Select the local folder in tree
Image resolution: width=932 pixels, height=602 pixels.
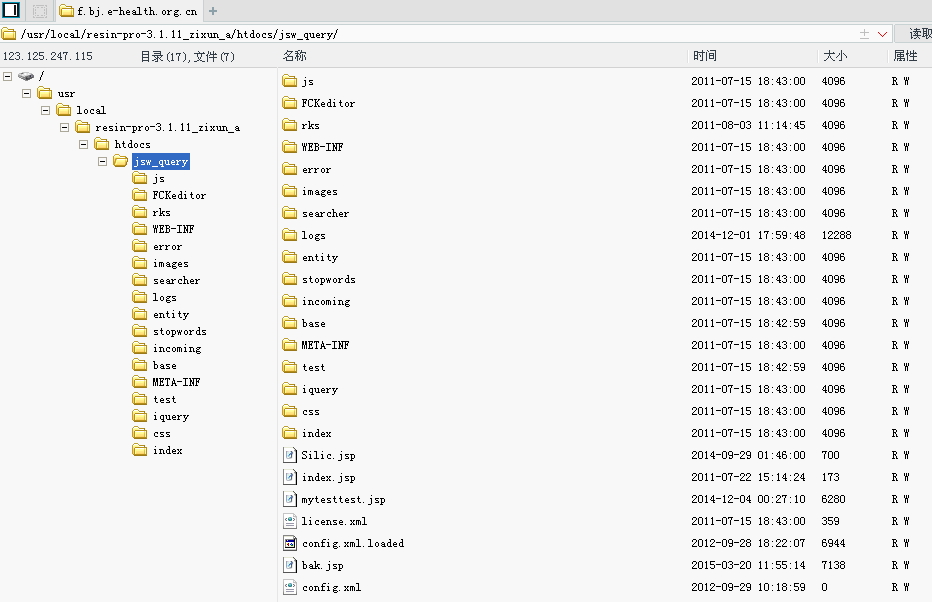point(81,111)
